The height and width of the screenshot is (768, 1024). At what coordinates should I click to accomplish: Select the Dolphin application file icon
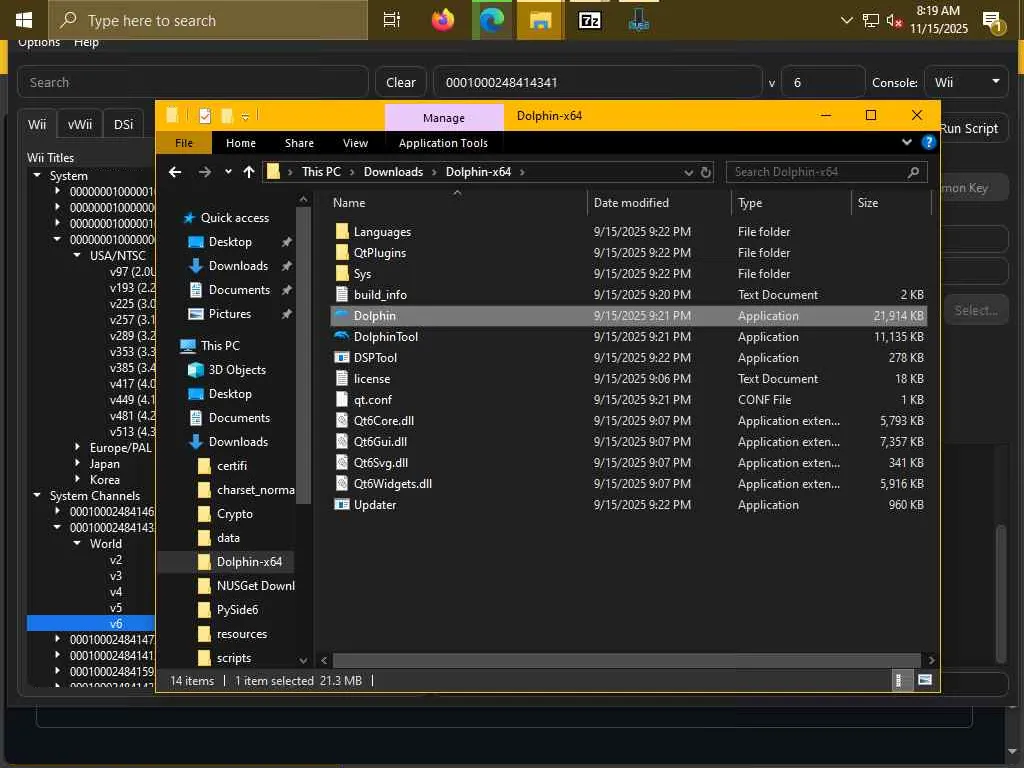(342, 316)
